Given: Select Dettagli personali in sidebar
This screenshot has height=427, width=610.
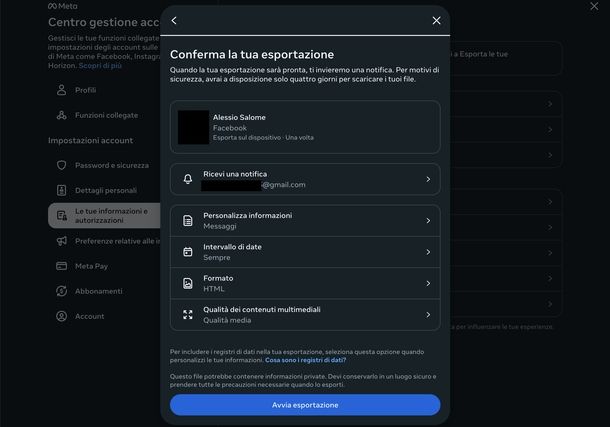Looking at the screenshot, I should pos(104,191).
